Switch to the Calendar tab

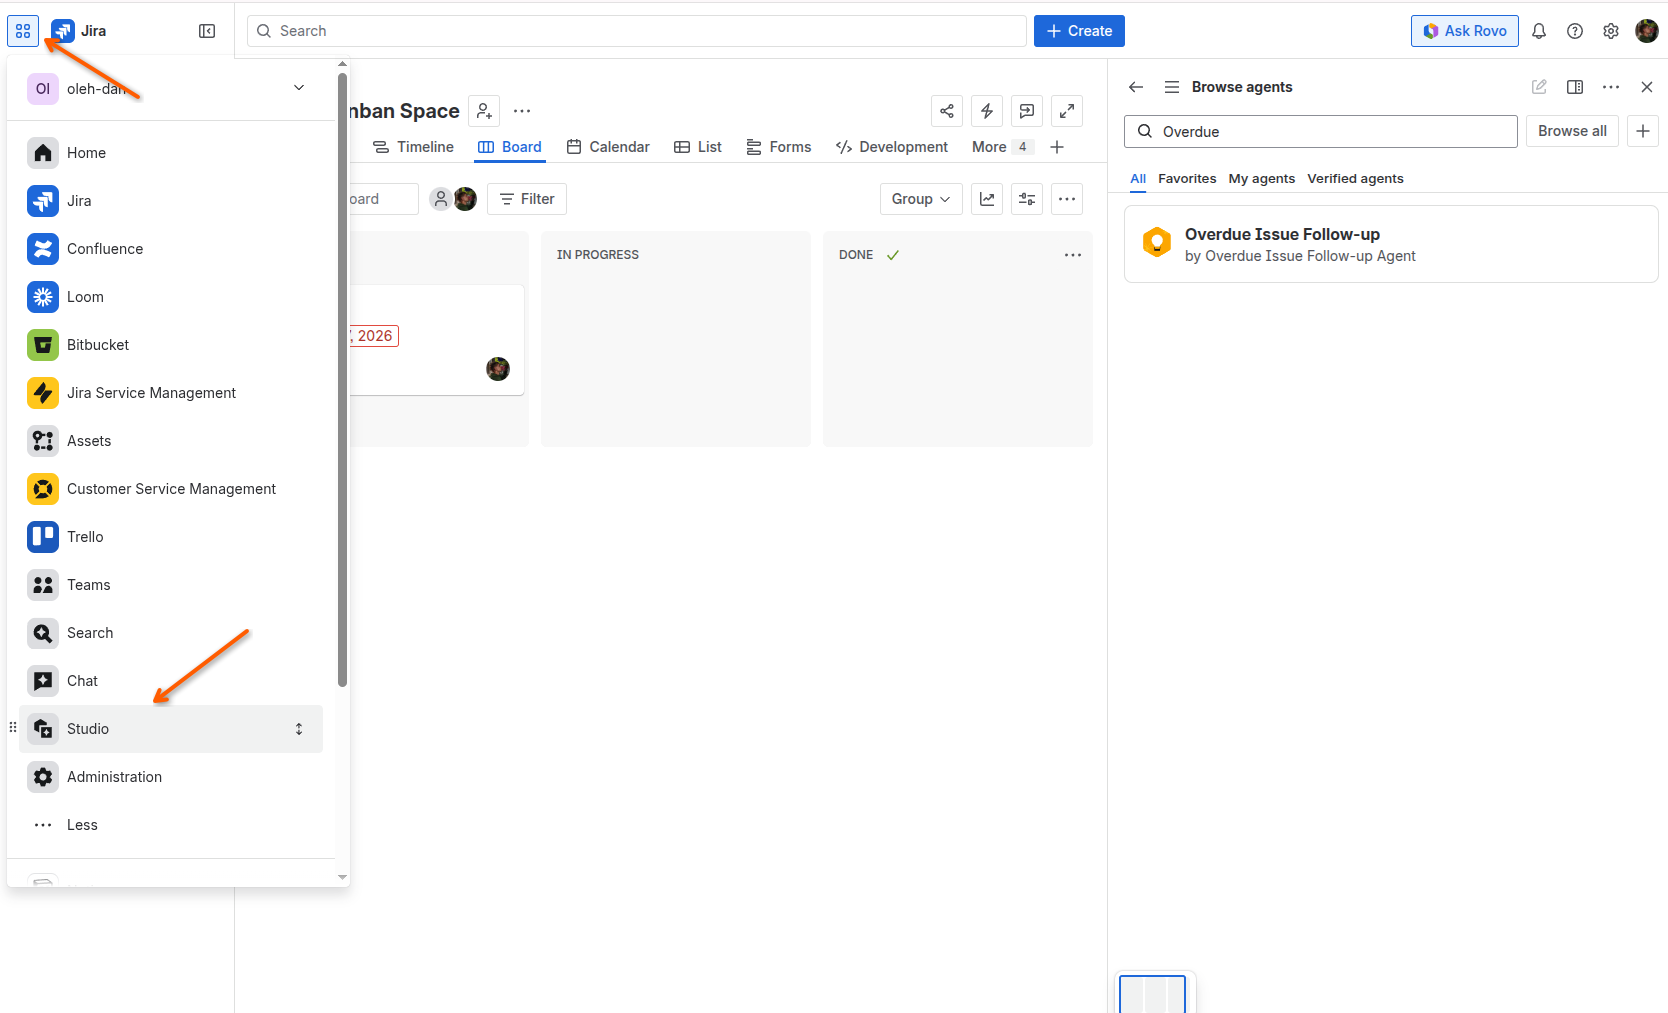point(608,147)
